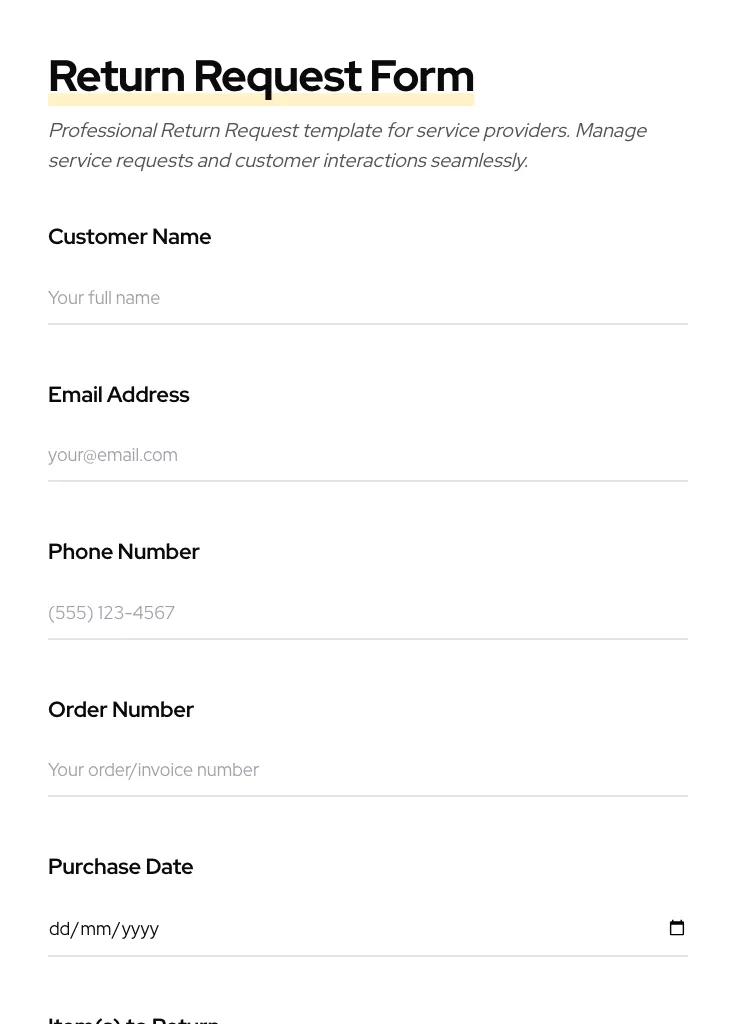Image resolution: width=736 pixels, height=1024 pixels.
Task: Click the word 'Return' in the page title
Action: [116, 77]
